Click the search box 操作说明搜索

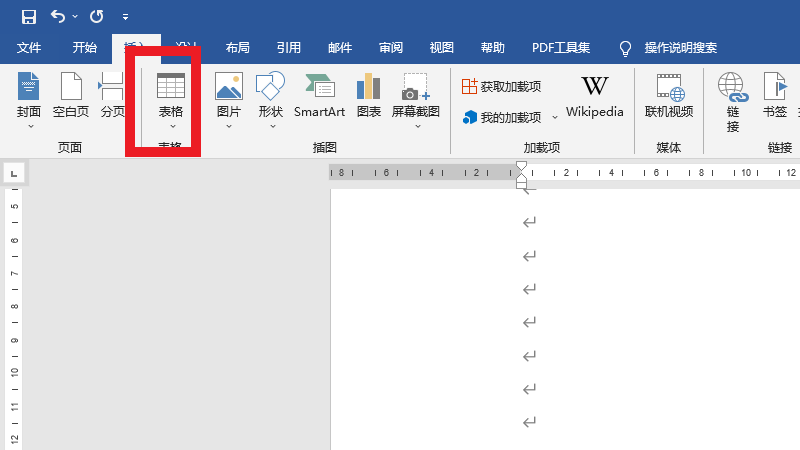[680, 48]
